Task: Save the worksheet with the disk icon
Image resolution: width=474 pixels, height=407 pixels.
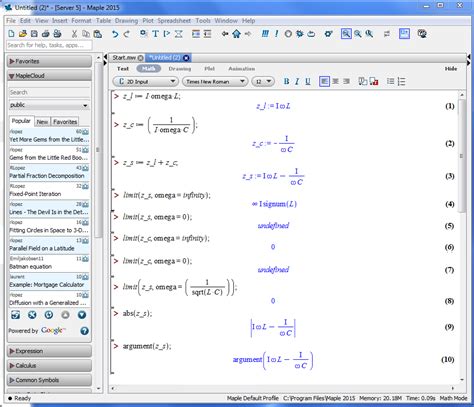Action: 34,34
